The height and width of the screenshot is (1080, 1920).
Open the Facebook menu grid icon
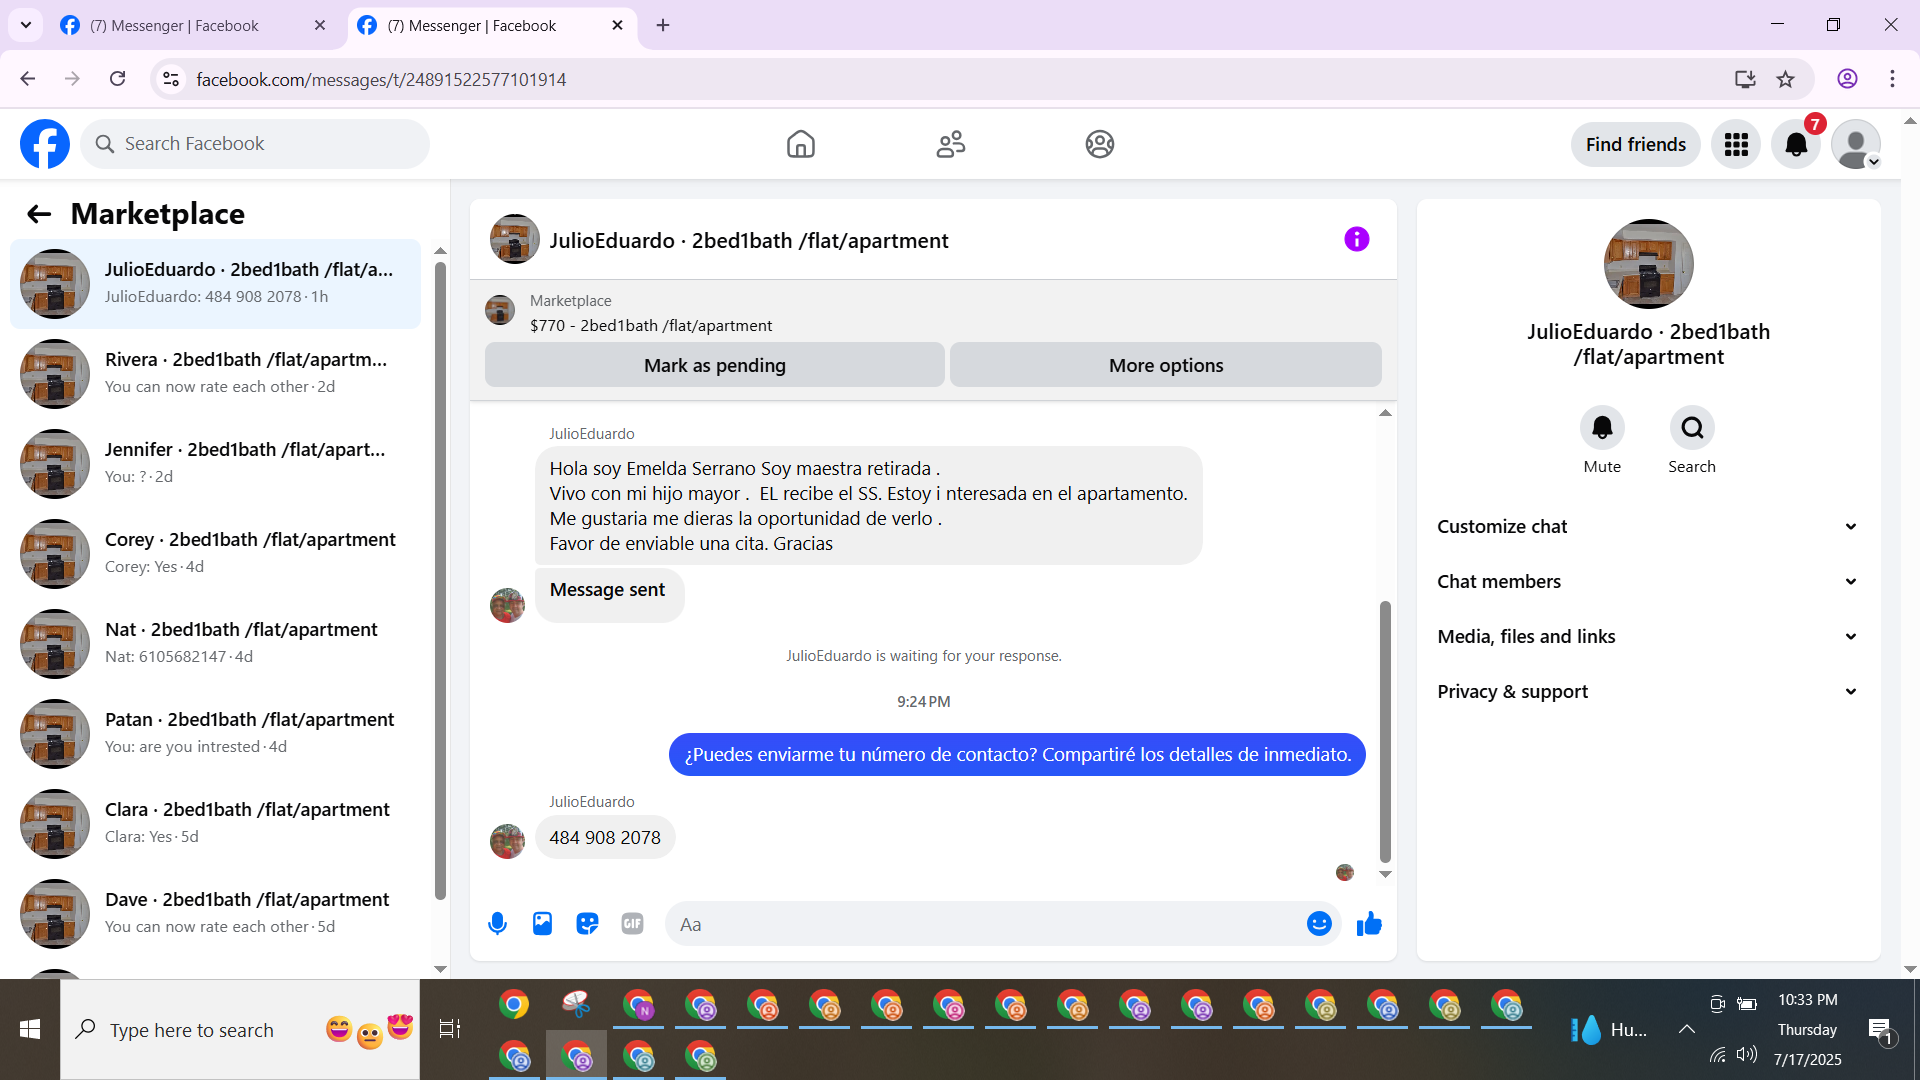1736,145
